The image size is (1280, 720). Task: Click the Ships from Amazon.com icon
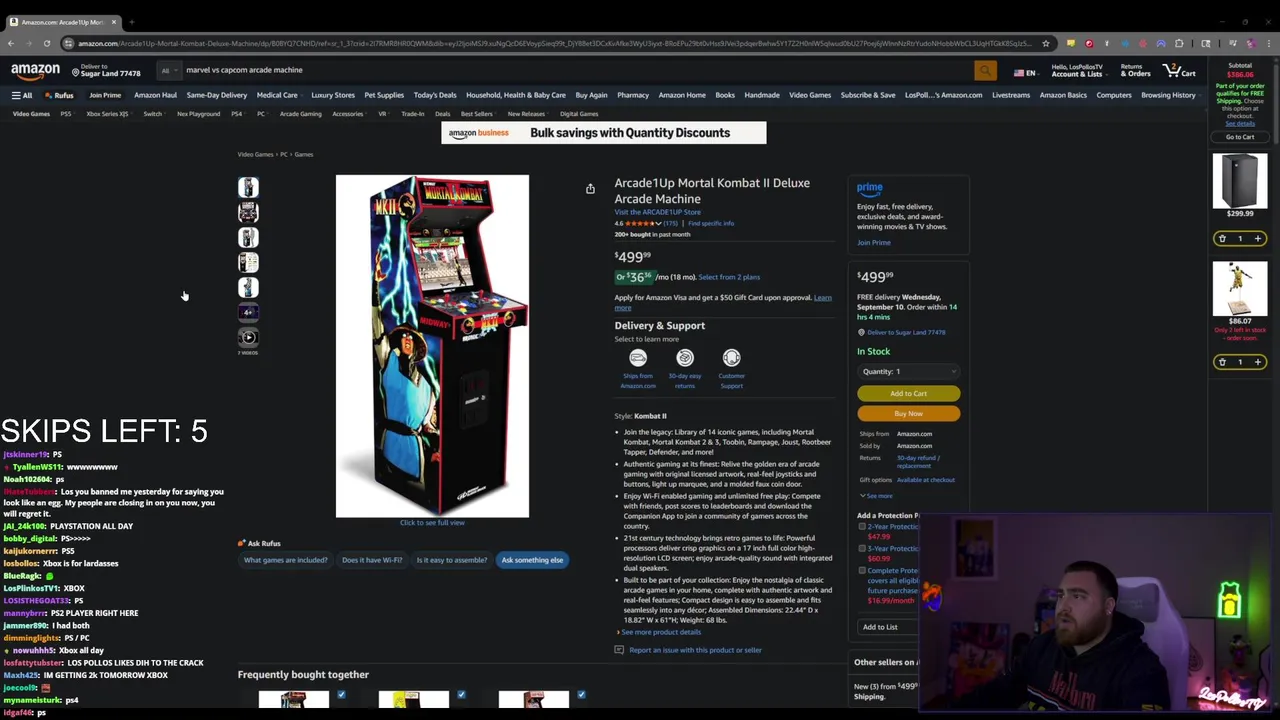(638, 358)
